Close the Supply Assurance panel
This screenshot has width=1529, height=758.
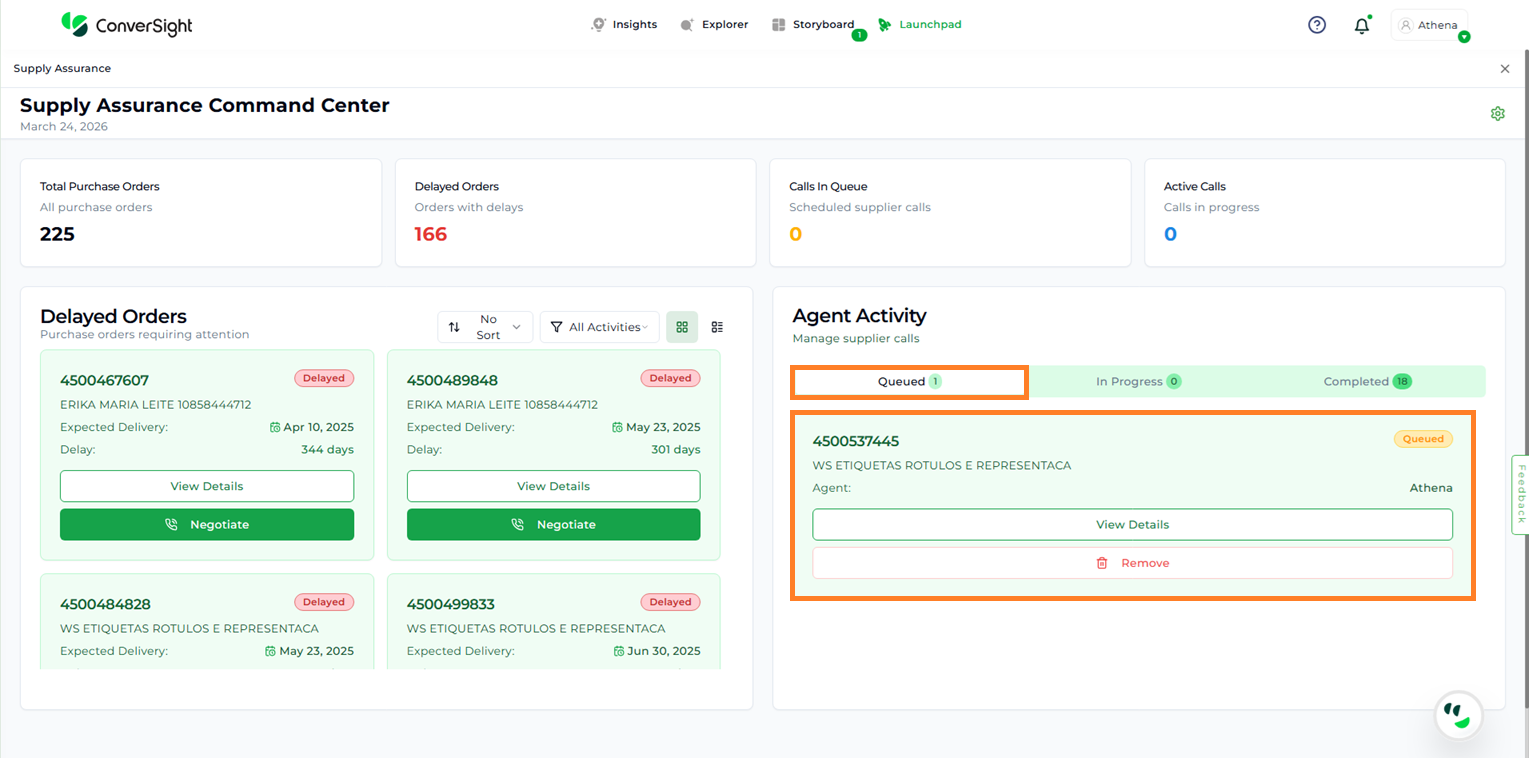click(1505, 69)
